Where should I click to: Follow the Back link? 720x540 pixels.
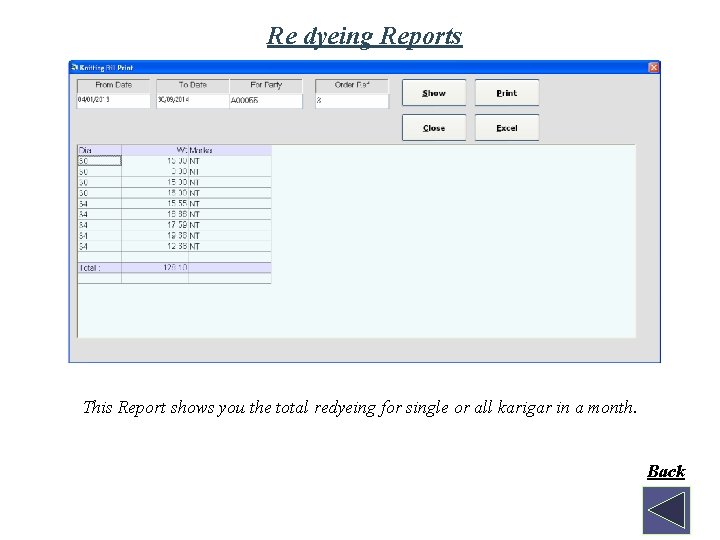pos(666,471)
